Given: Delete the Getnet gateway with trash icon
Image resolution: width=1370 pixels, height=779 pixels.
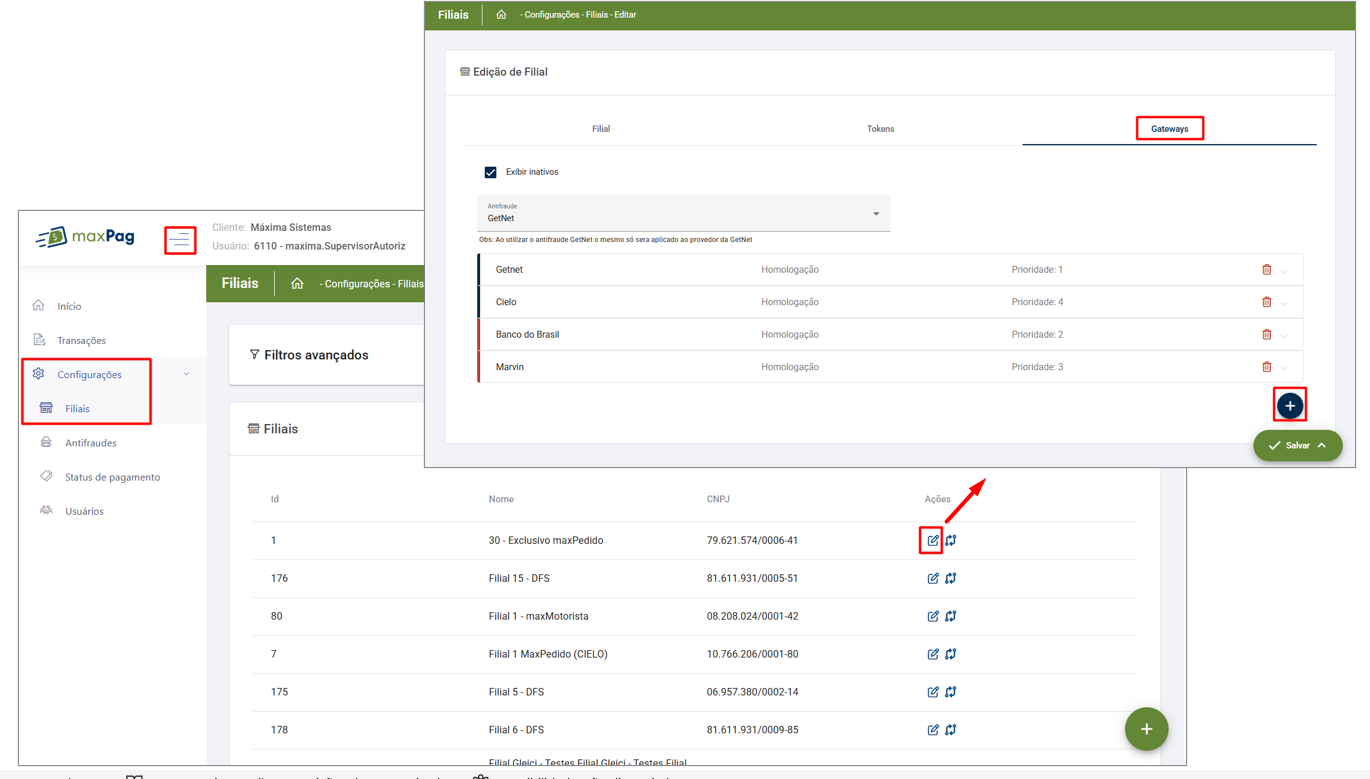Looking at the screenshot, I should pos(1266,270).
